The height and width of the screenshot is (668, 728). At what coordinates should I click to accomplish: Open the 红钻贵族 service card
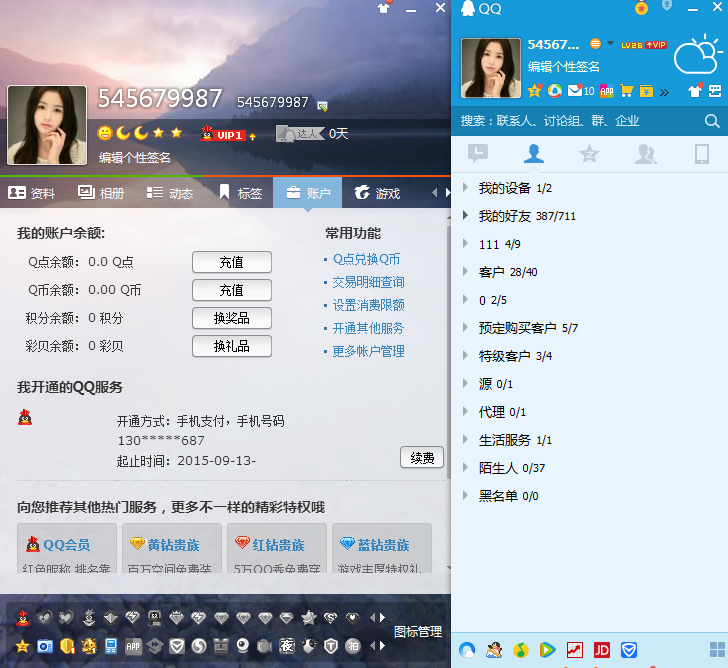coord(277,548)
